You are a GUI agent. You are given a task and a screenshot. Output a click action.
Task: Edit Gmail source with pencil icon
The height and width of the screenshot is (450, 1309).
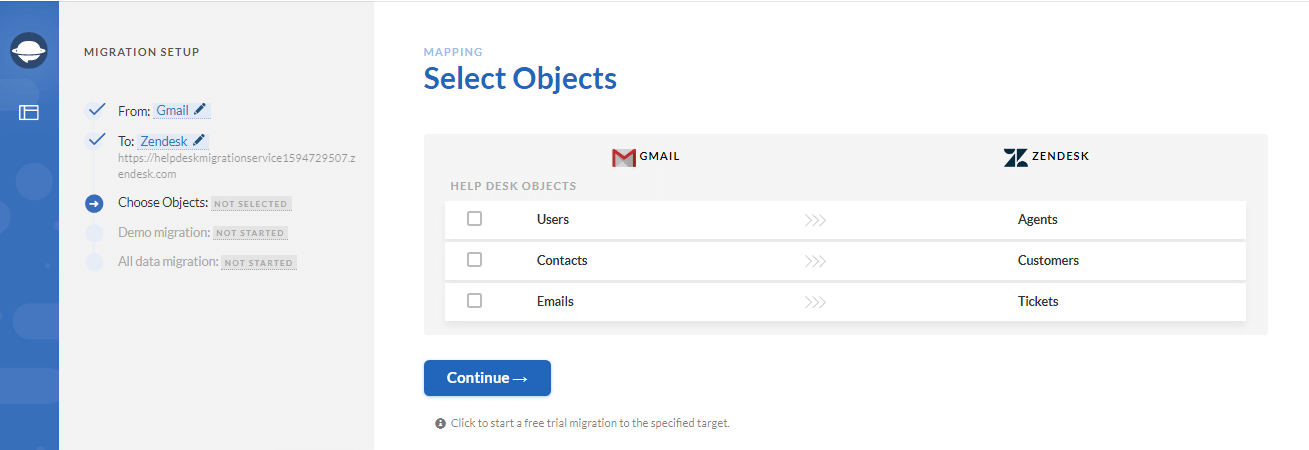pyautogui.click(x=200, y=110)
